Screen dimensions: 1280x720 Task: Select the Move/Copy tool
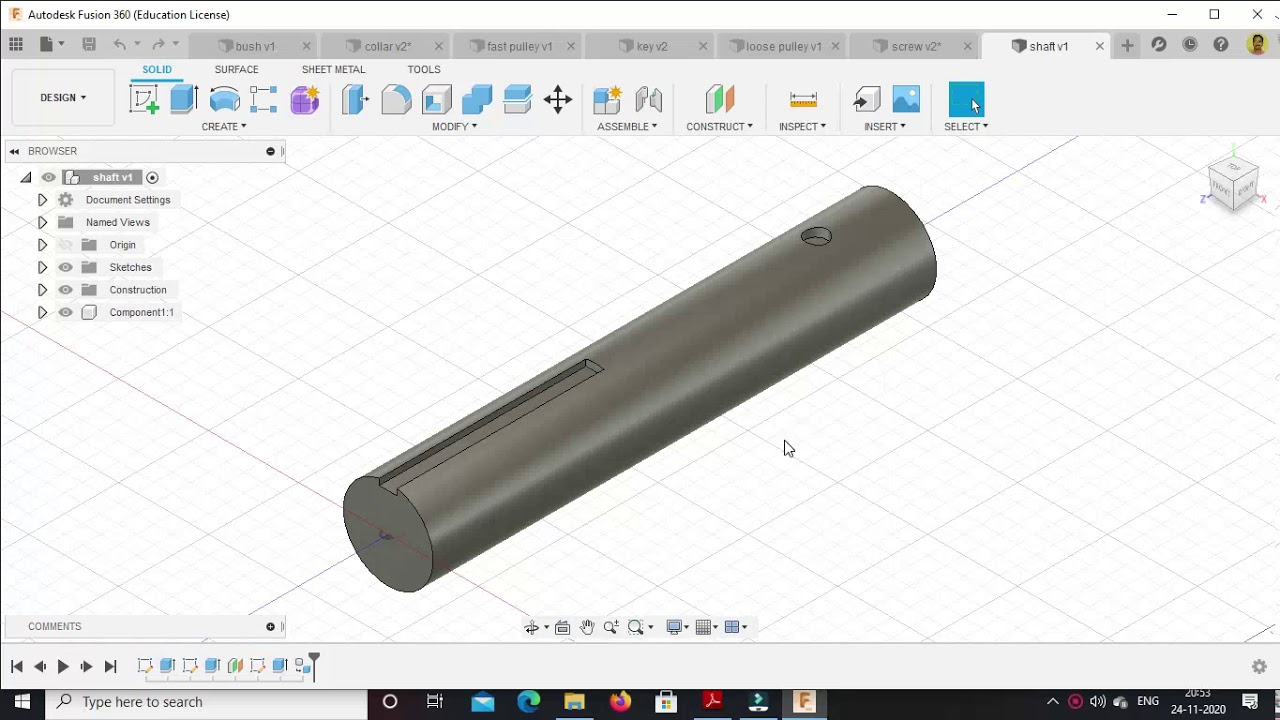(558, 99)
